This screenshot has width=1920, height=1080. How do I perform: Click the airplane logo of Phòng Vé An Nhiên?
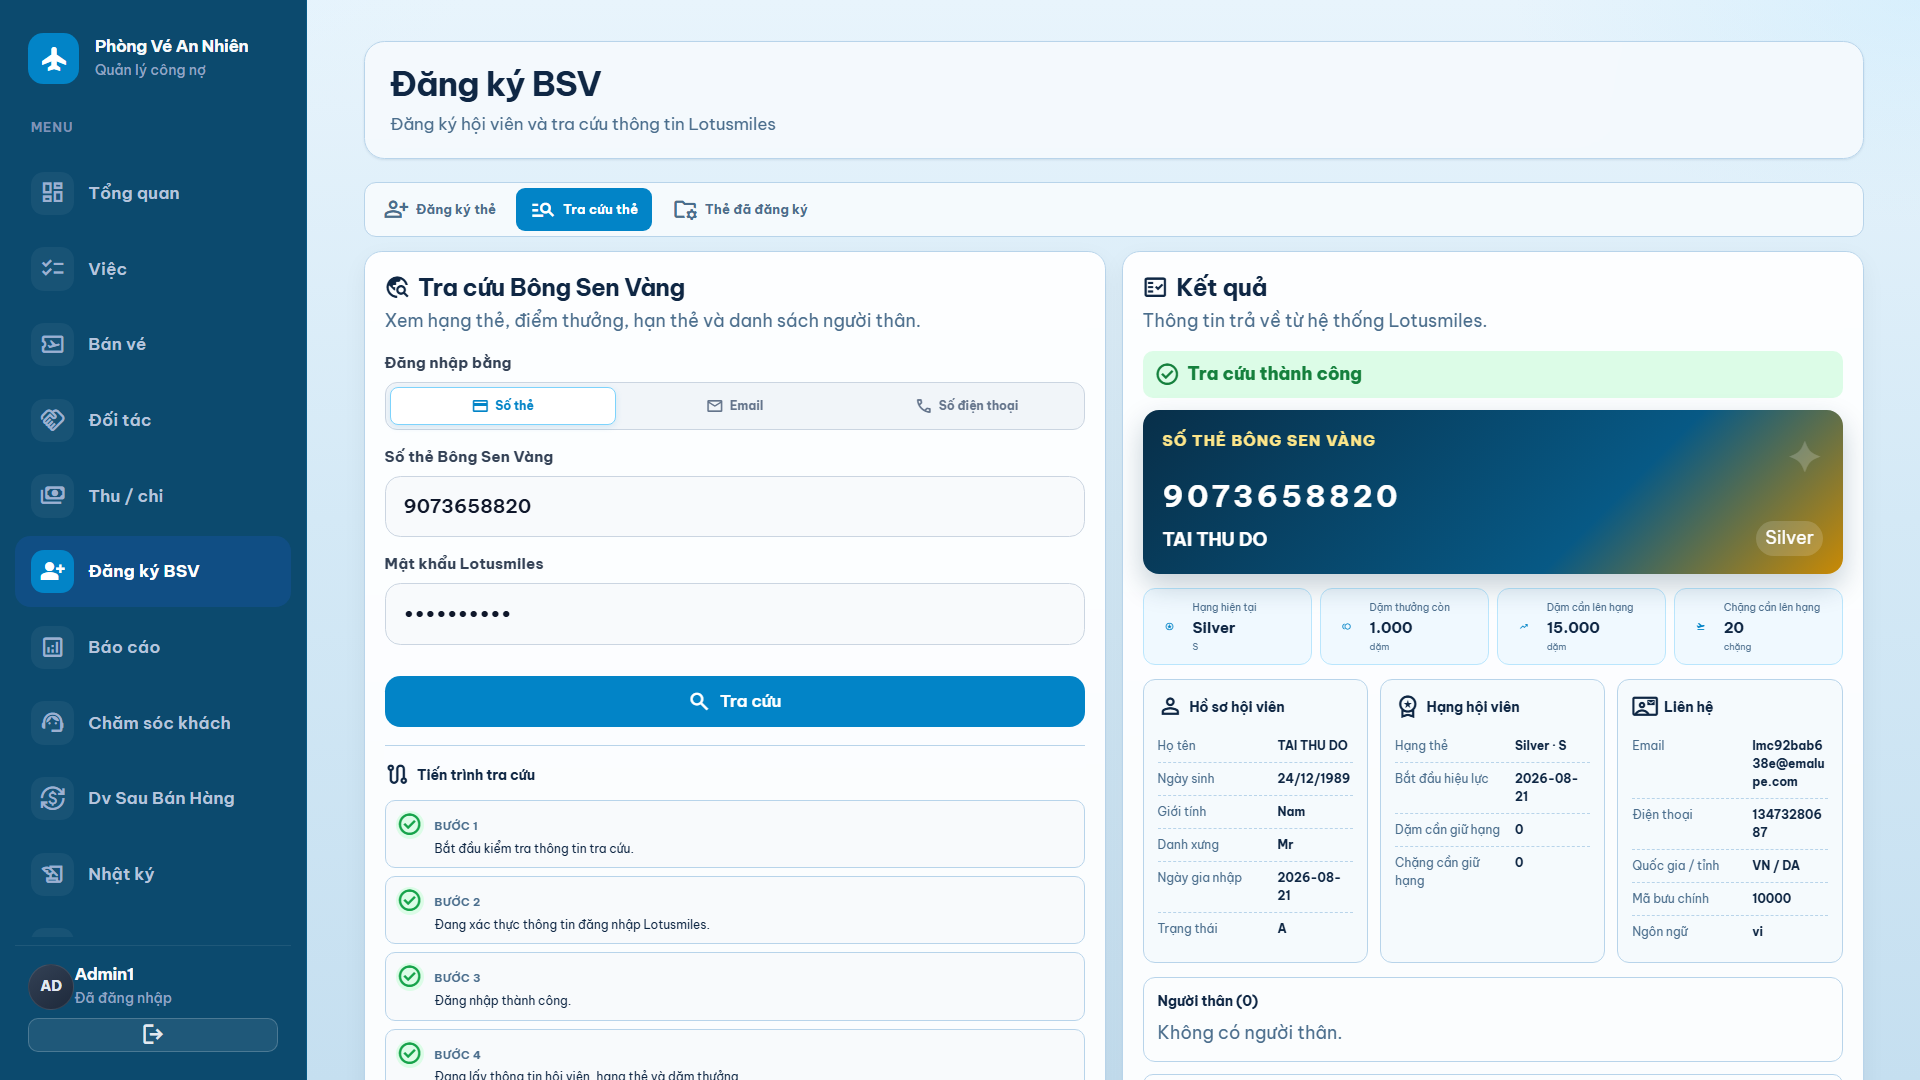[53, 58]
